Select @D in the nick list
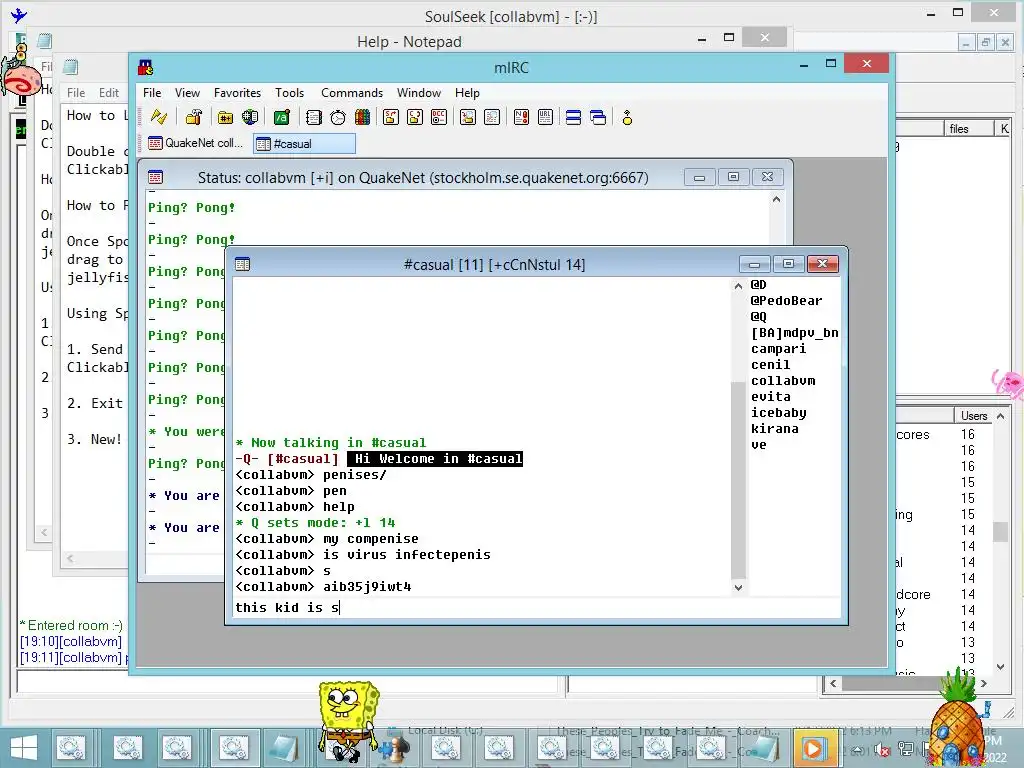 758,285
